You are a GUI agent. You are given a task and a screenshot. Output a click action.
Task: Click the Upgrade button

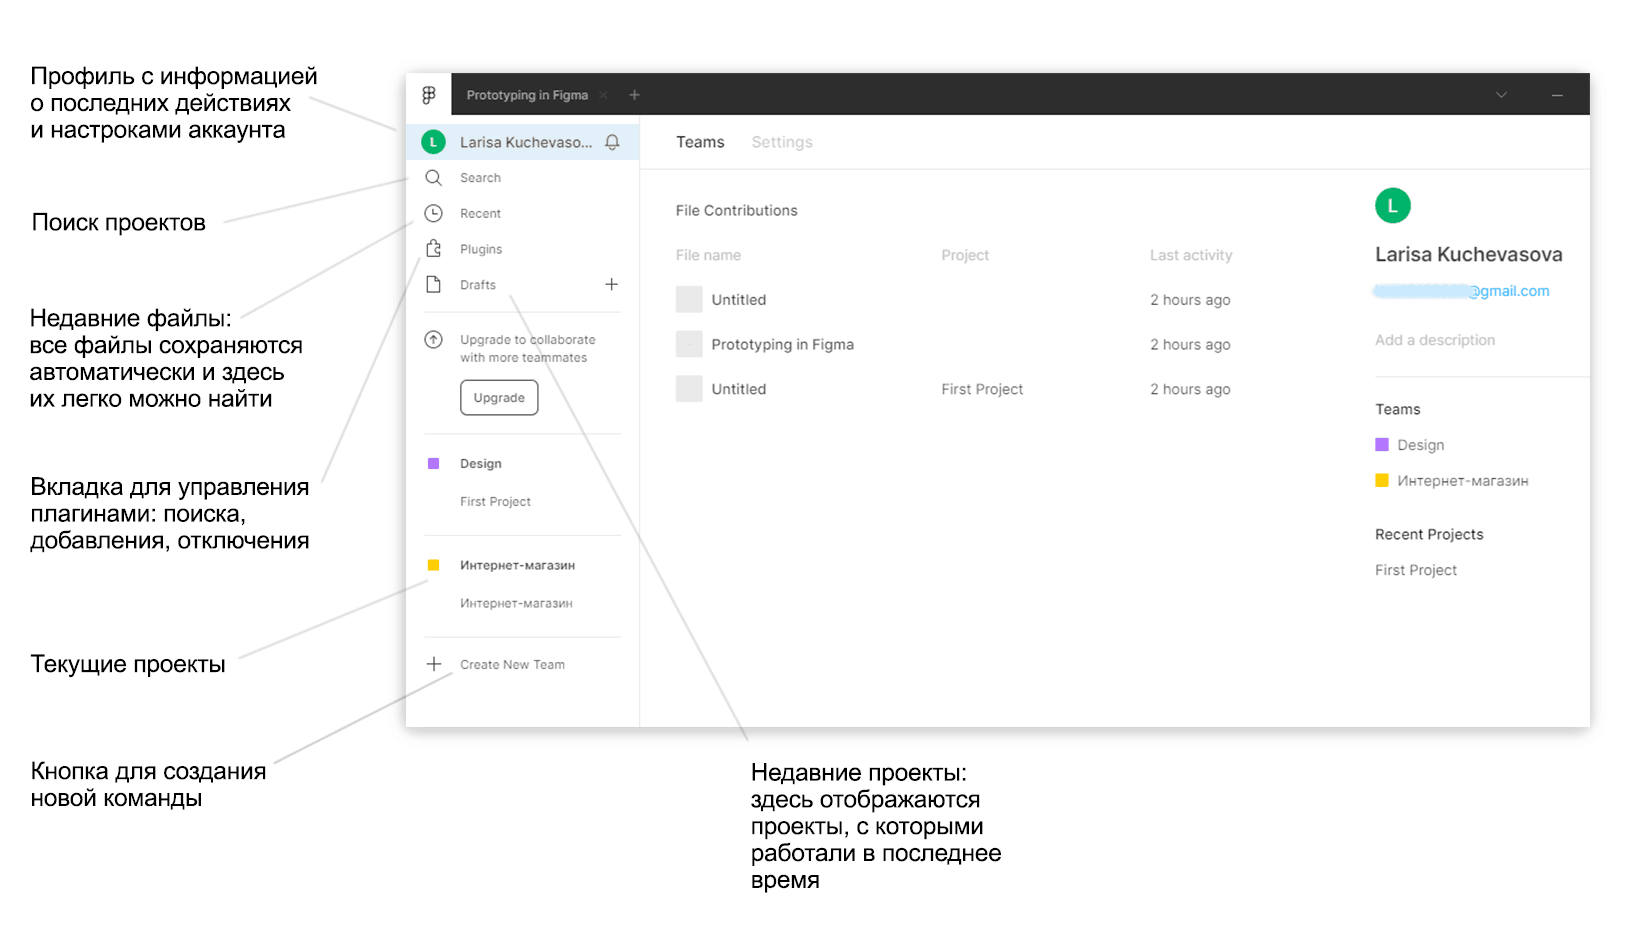click(x=499, y=398)
